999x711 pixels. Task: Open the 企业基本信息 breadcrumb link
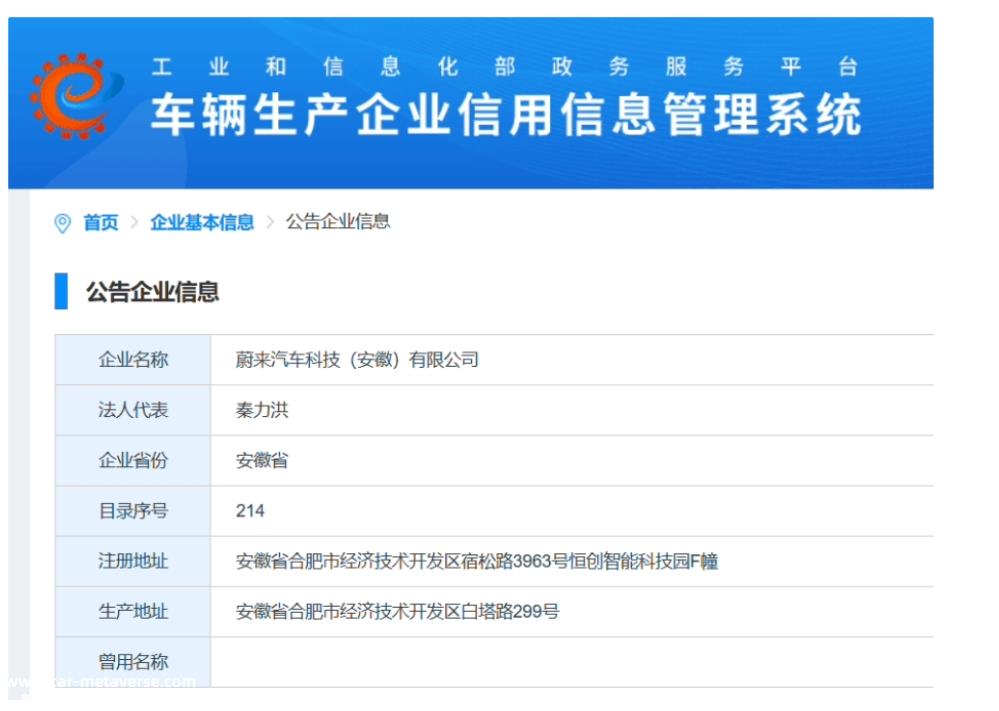point(202,222)
